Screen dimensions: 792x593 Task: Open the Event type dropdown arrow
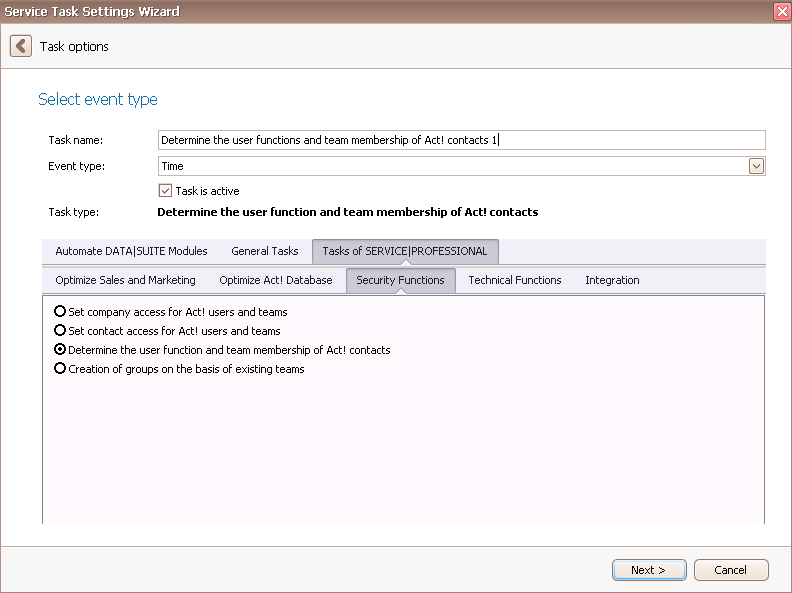coord(756,166)
